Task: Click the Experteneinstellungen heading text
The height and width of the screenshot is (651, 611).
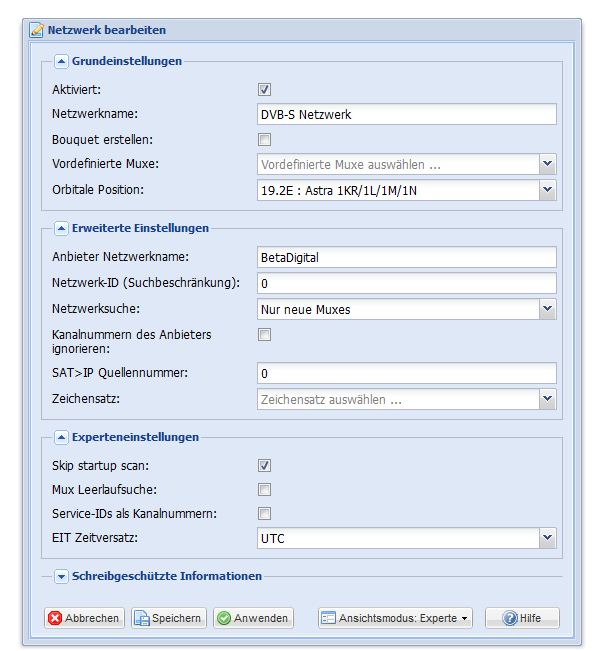Action: (135, 437)
